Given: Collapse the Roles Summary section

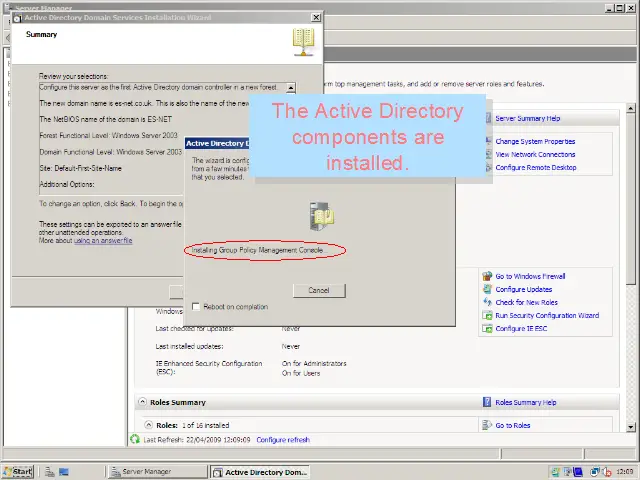Looking at the screenshot, I should pos(142,402).
